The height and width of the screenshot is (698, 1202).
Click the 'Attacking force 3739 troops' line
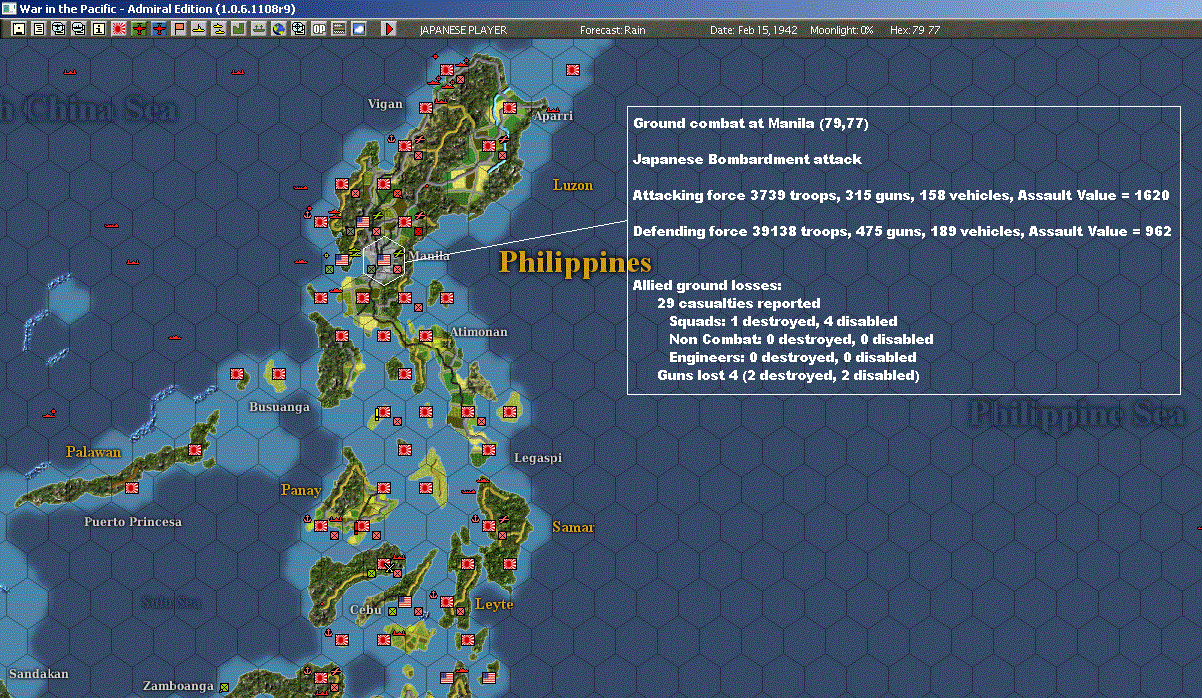pos(901,196)
